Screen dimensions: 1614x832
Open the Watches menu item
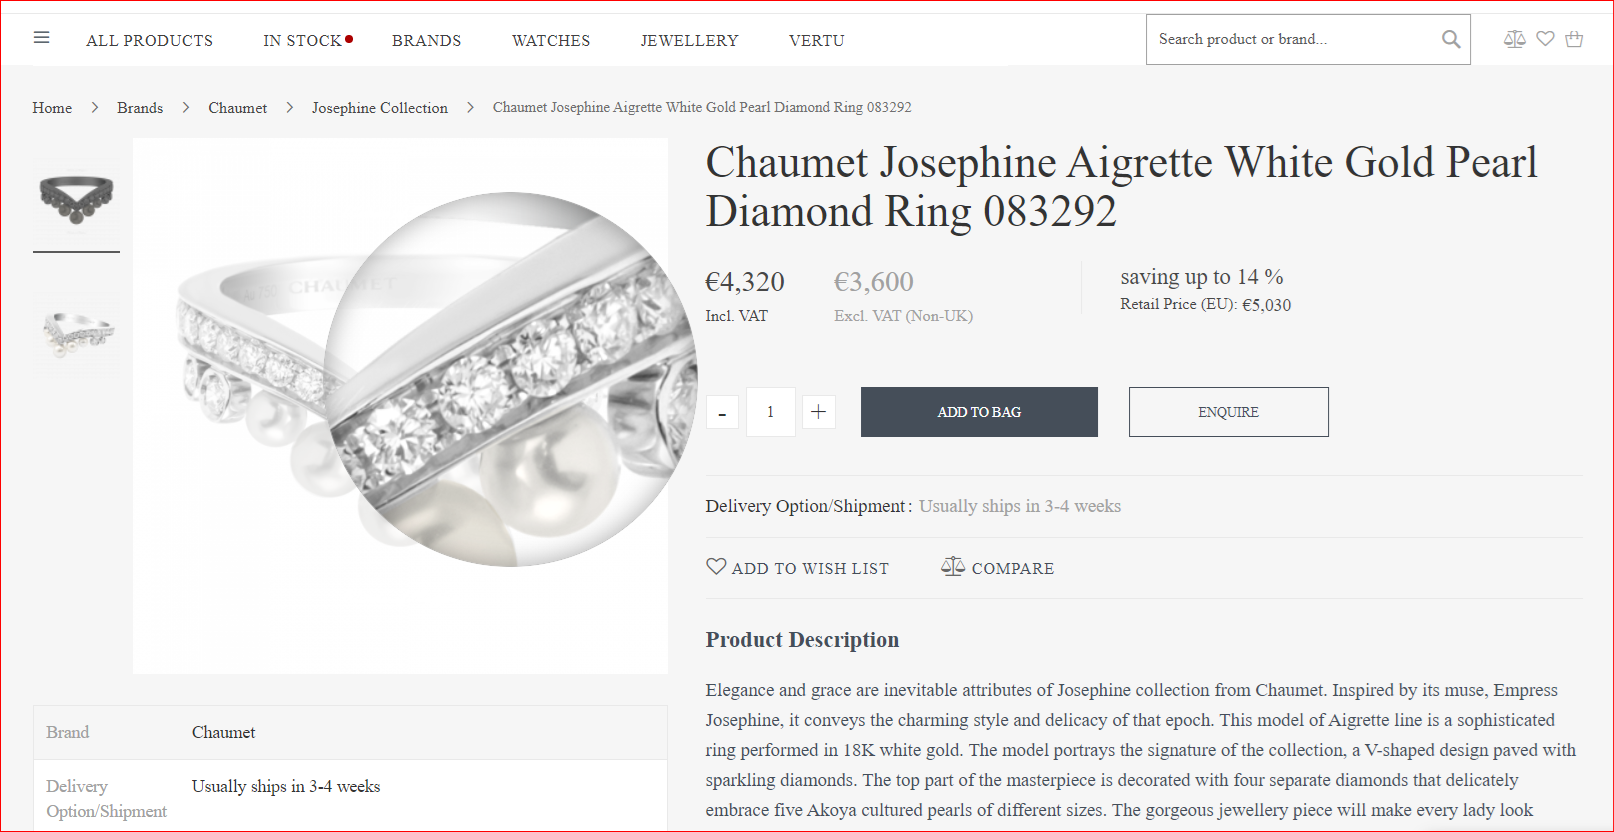point(551,41)
